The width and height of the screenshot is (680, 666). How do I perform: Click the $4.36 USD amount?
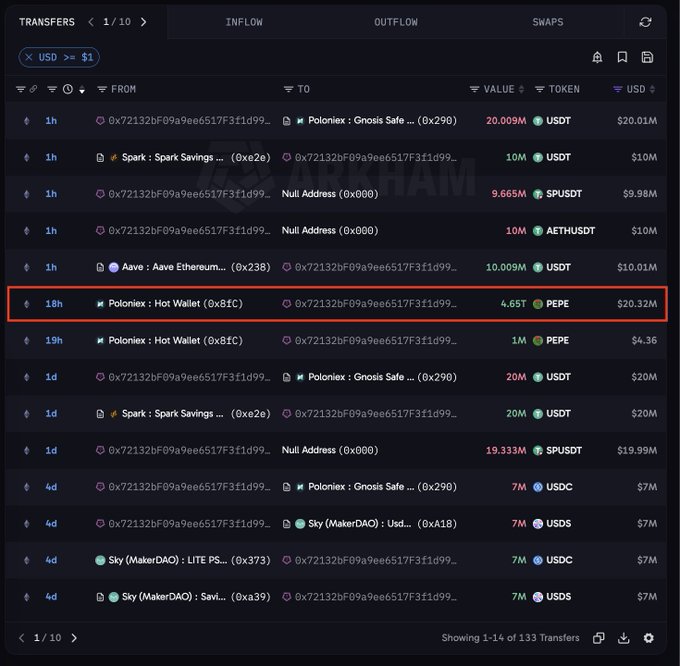(644, 340)
